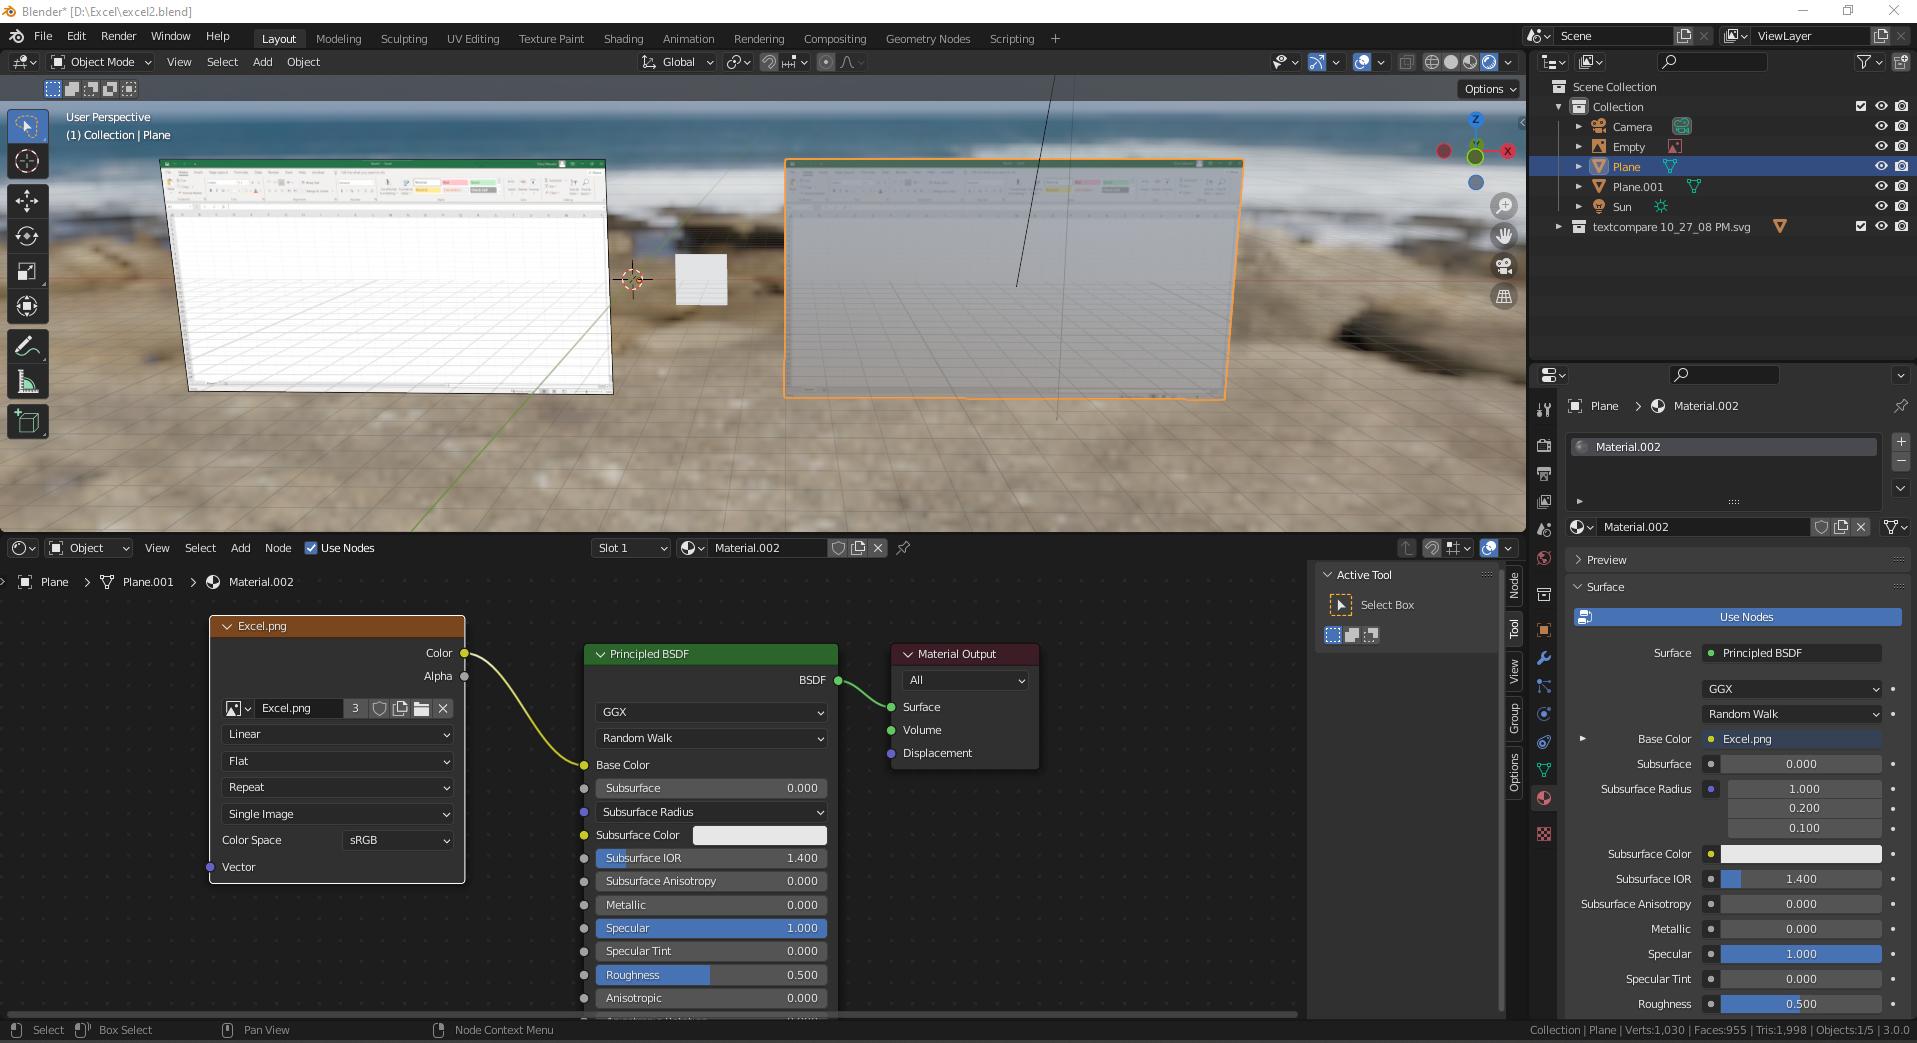Viewport: 1917px width, 1043px height.
Task: Open sRGB Color Space dropdown
Action: coord(398,840)
